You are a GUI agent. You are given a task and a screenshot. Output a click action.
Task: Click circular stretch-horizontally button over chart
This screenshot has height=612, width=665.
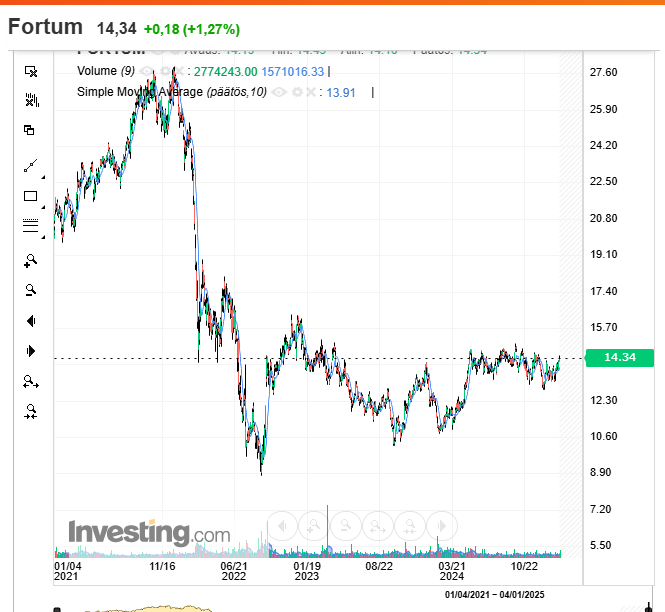(377, 526)
